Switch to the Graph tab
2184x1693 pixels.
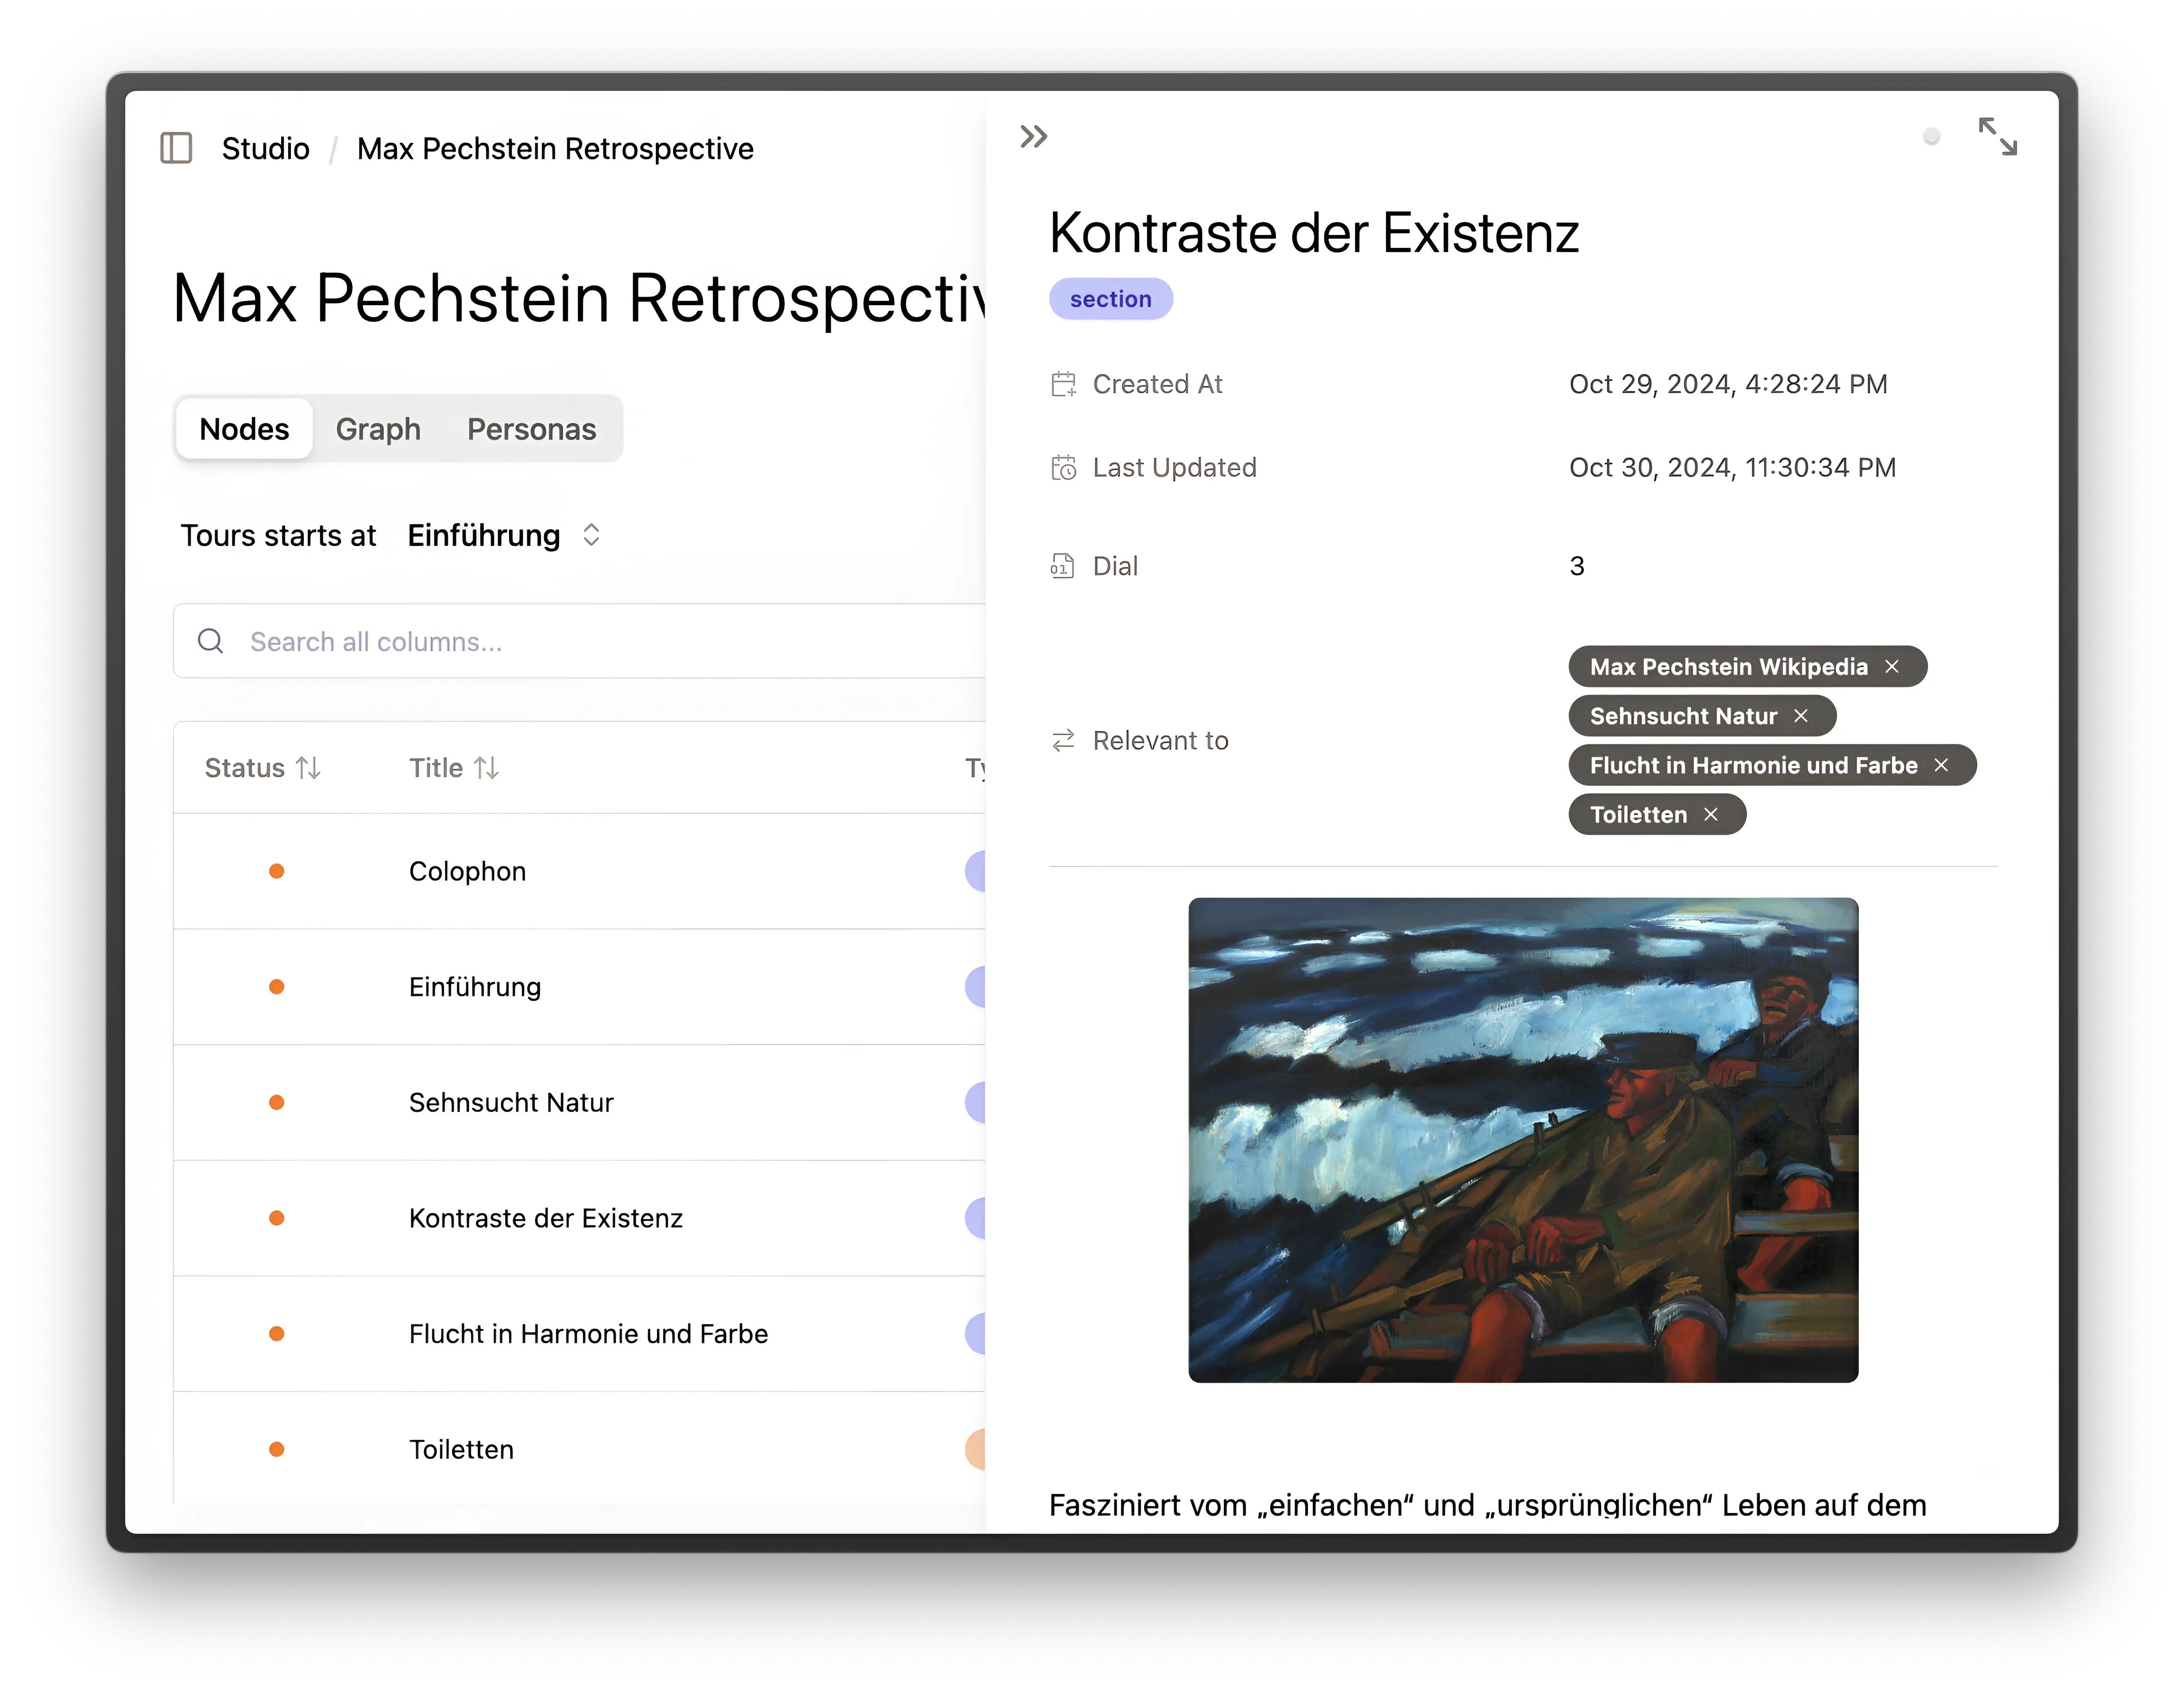(378, 429)
